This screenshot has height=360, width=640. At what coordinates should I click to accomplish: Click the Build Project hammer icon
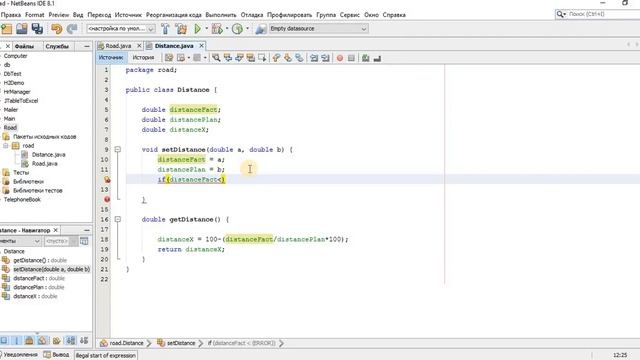(x=165, y=29)
